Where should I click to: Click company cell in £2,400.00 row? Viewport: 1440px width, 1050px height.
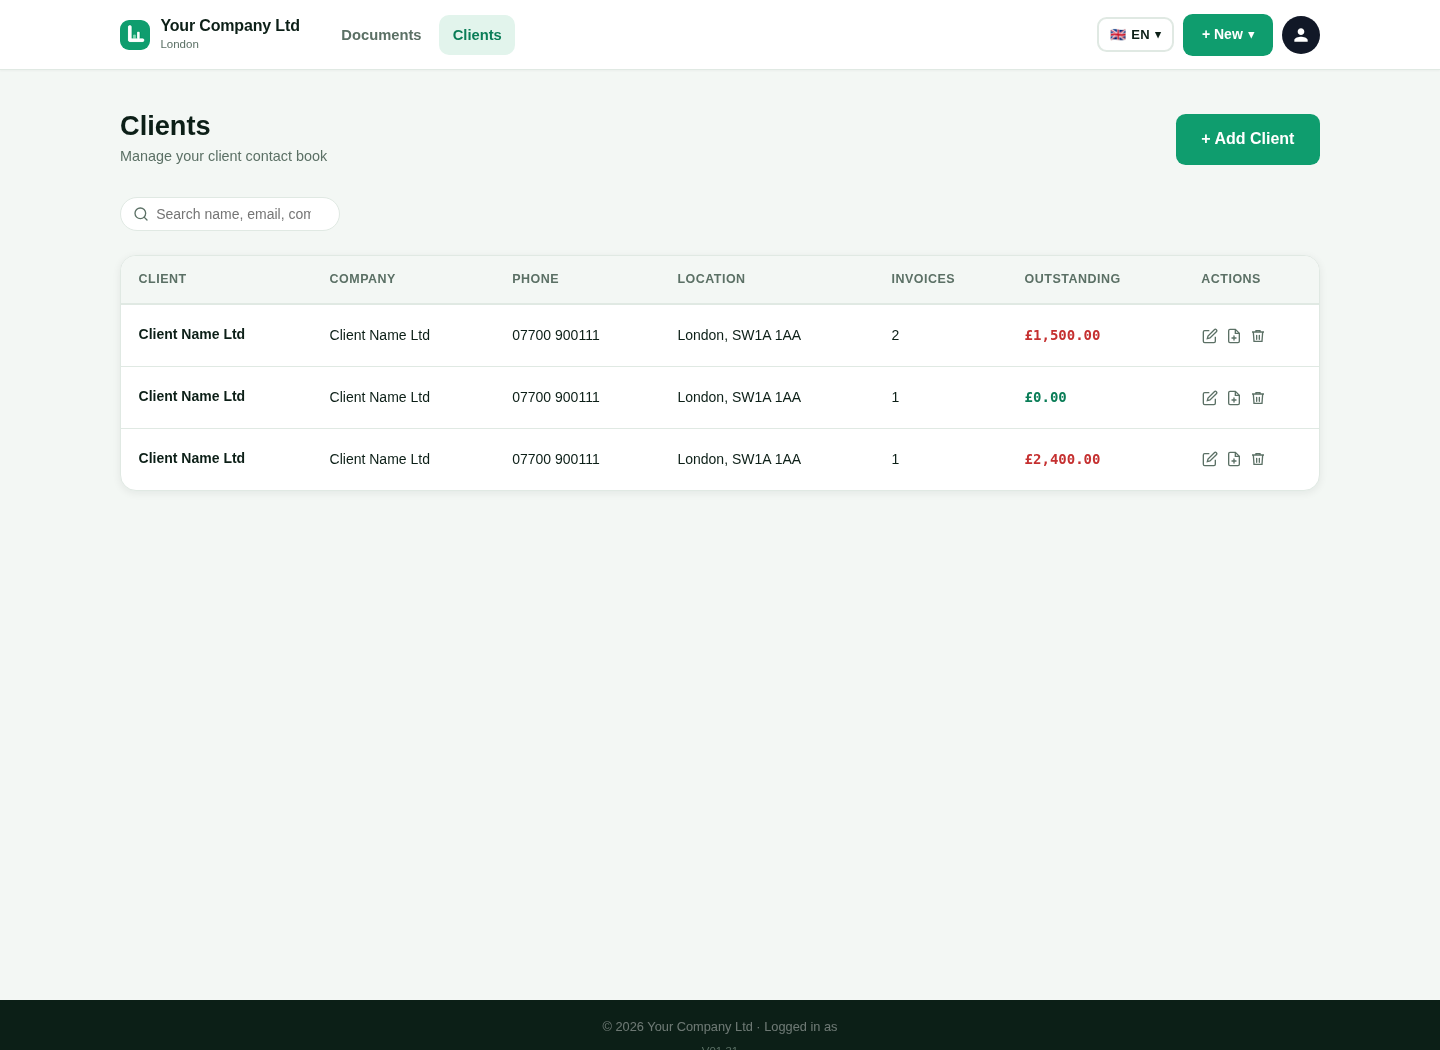tap(380, 460)
